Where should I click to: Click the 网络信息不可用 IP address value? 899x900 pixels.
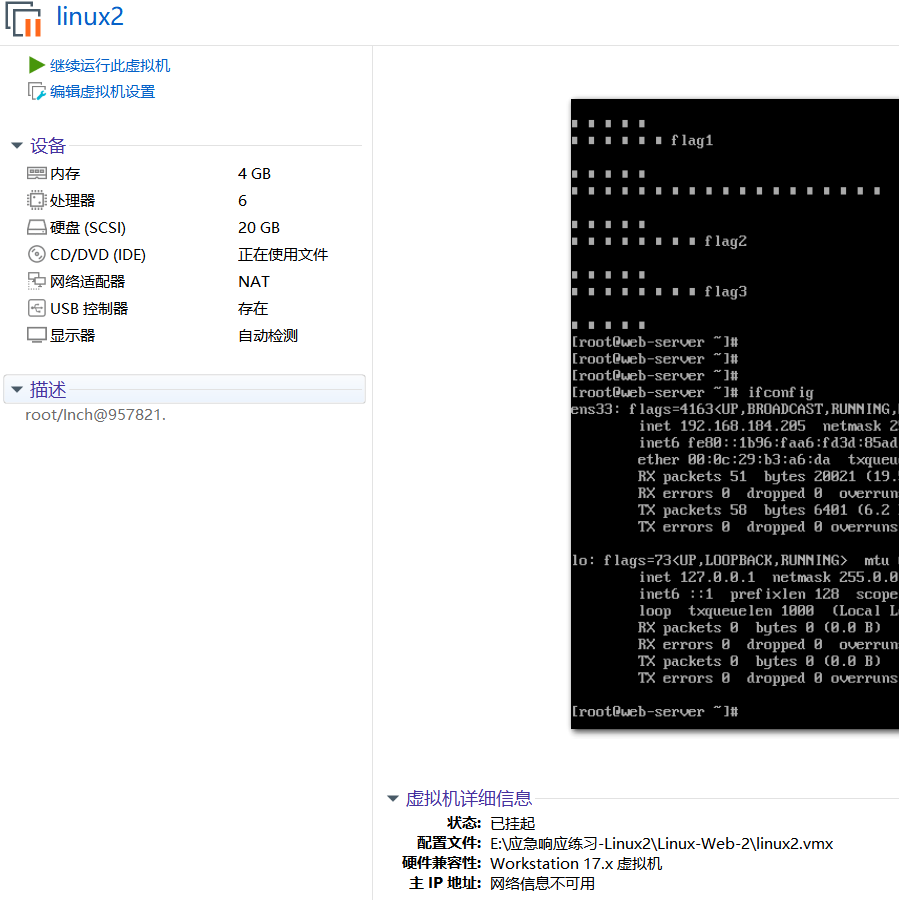[x=542, y=883]
